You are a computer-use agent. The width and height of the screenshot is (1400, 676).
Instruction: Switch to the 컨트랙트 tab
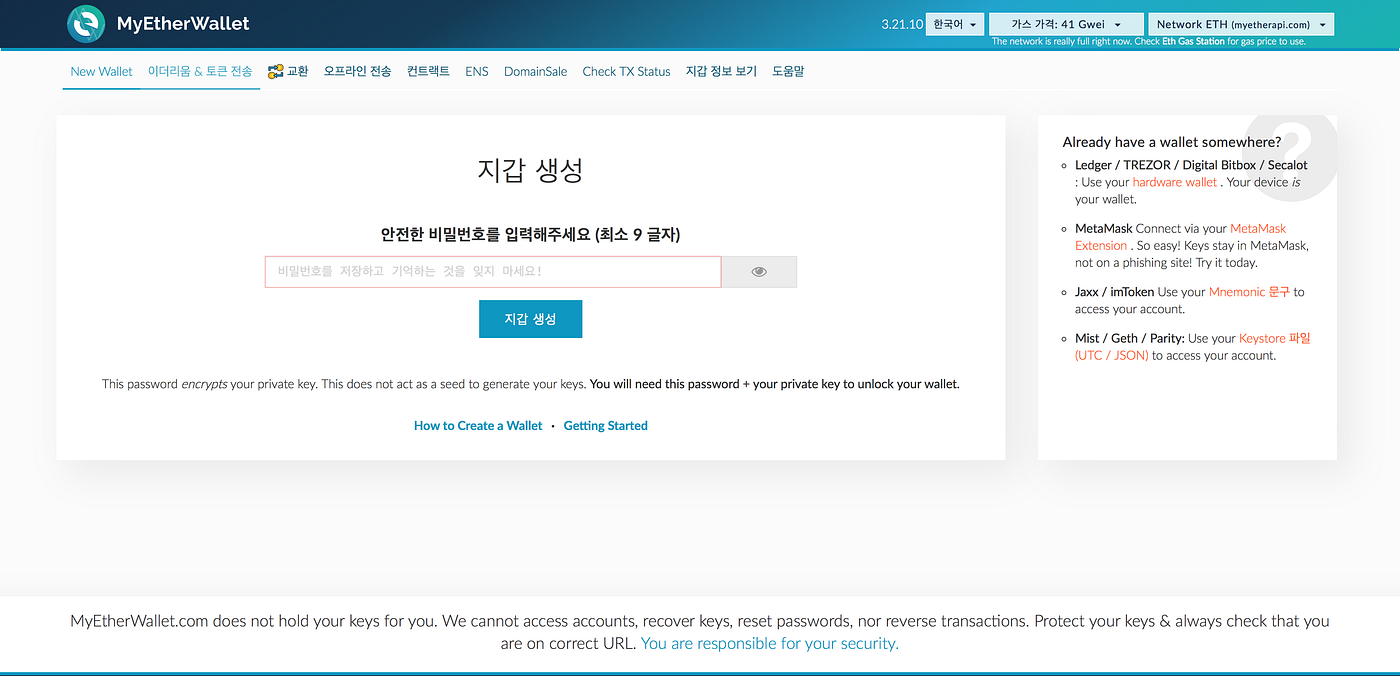click(x=428, y=72)
